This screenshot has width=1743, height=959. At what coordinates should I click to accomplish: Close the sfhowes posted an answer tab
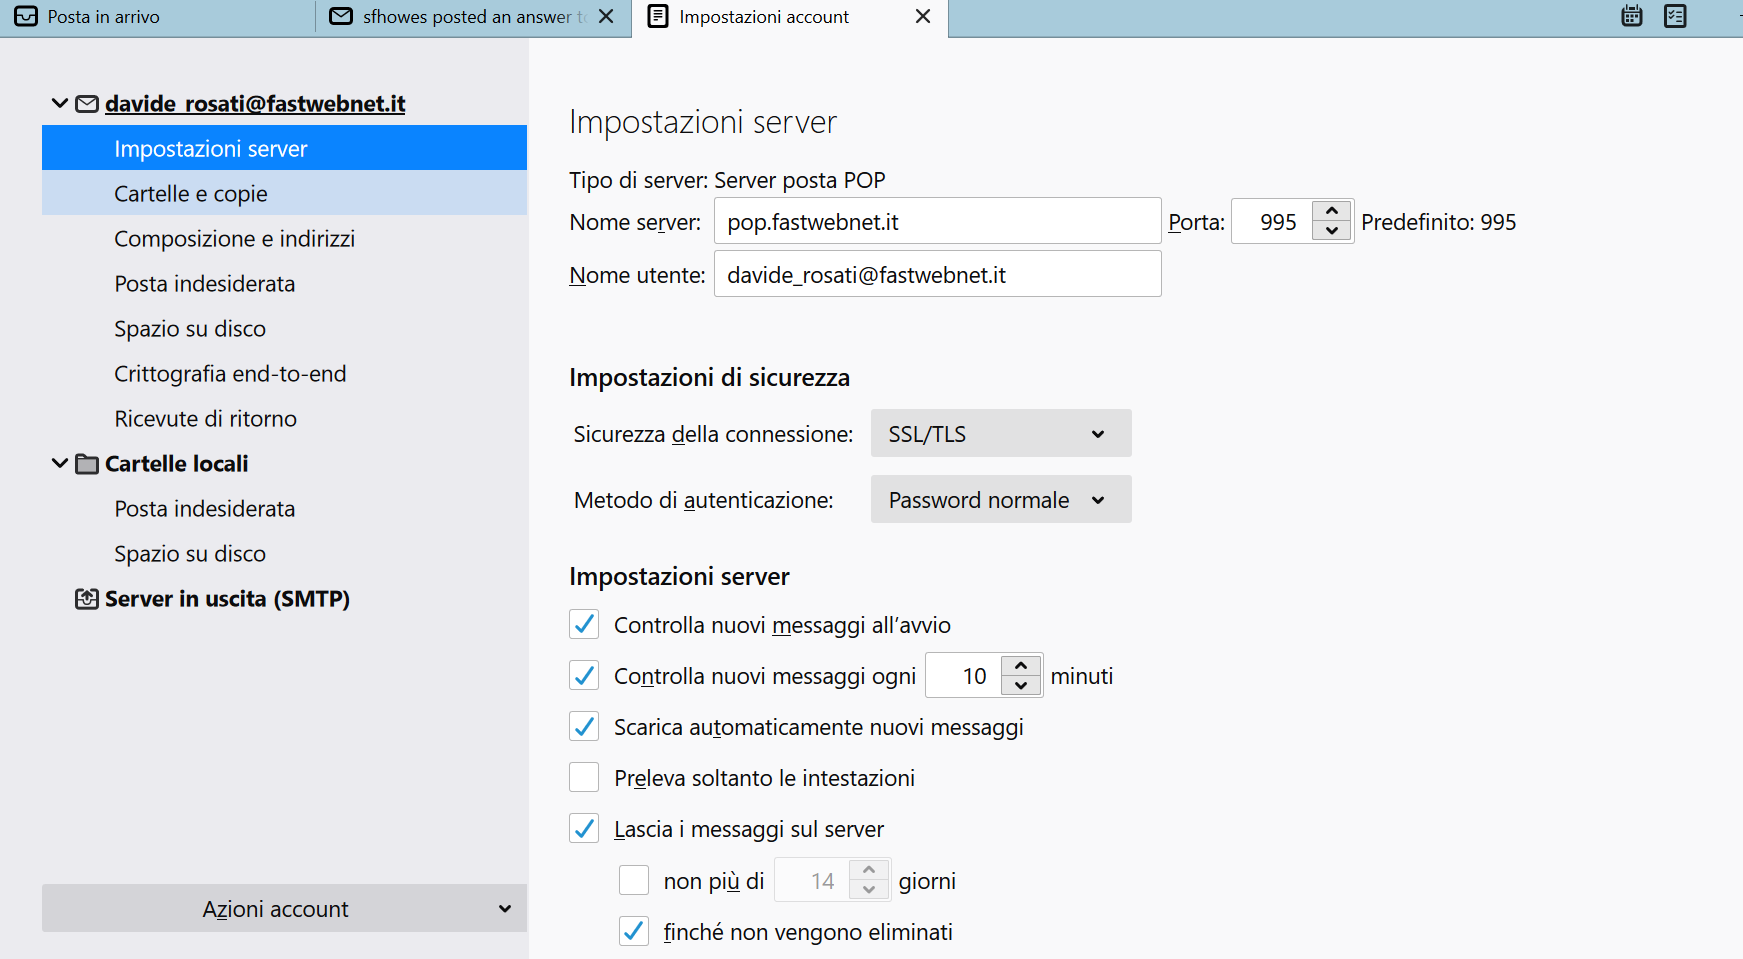click(x=606, y=17)
